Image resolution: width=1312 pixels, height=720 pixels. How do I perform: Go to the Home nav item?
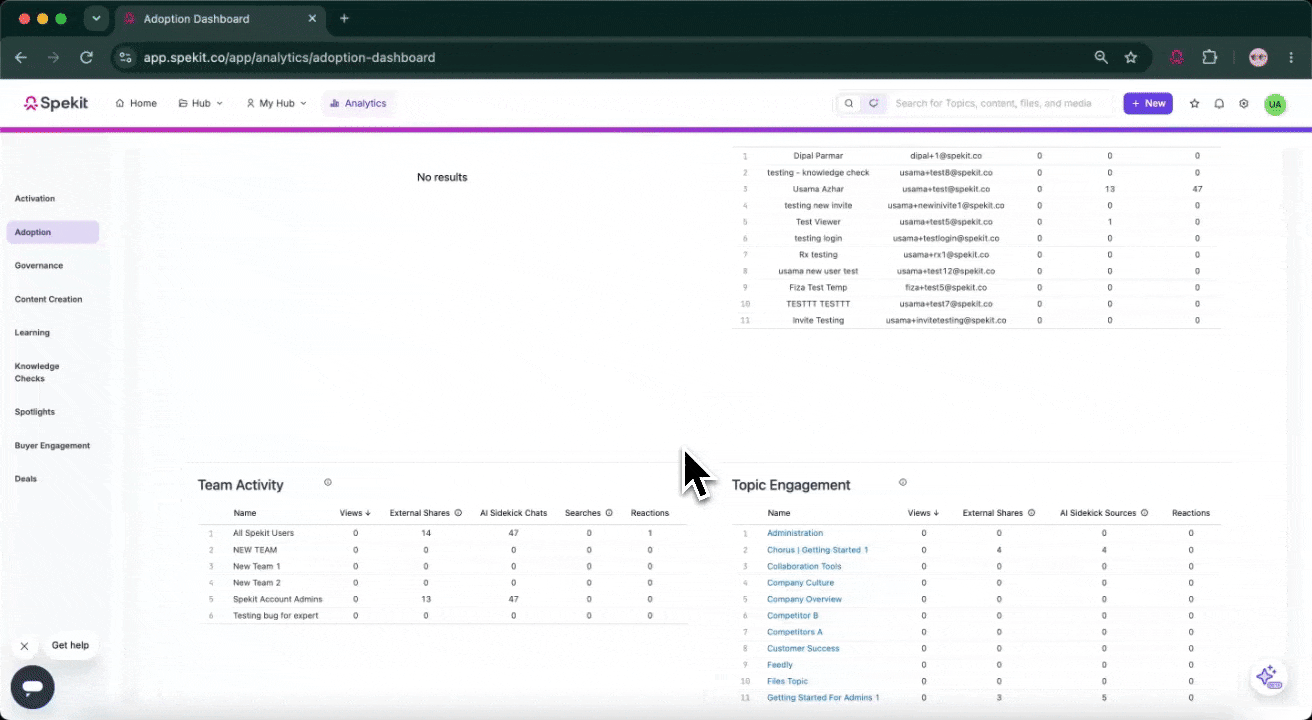[x=136, y=103]
